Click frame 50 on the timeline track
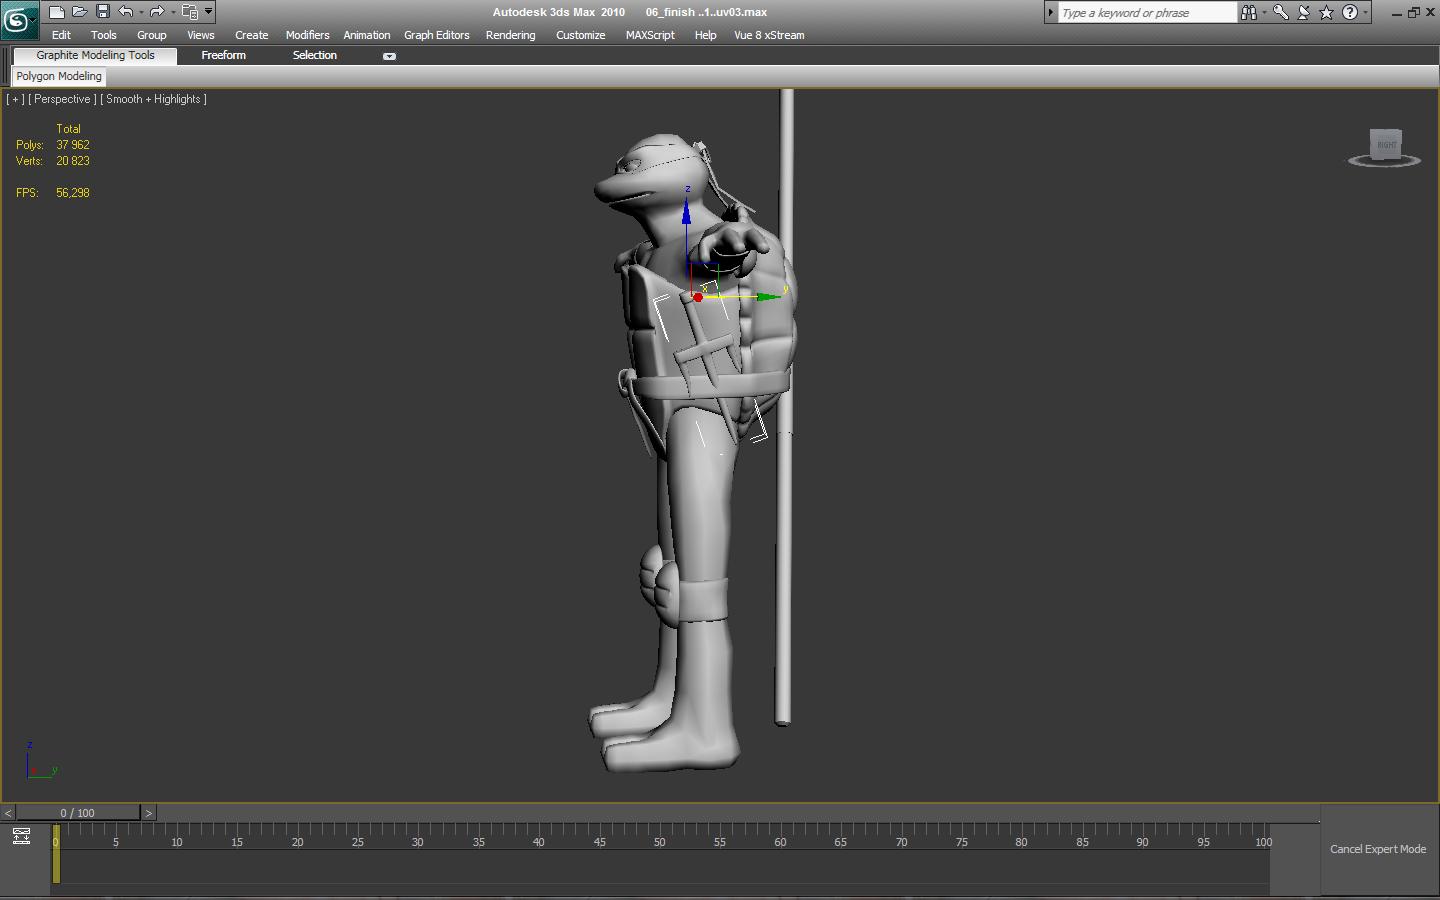1440x900 pixels. click(x=660, y=842)
